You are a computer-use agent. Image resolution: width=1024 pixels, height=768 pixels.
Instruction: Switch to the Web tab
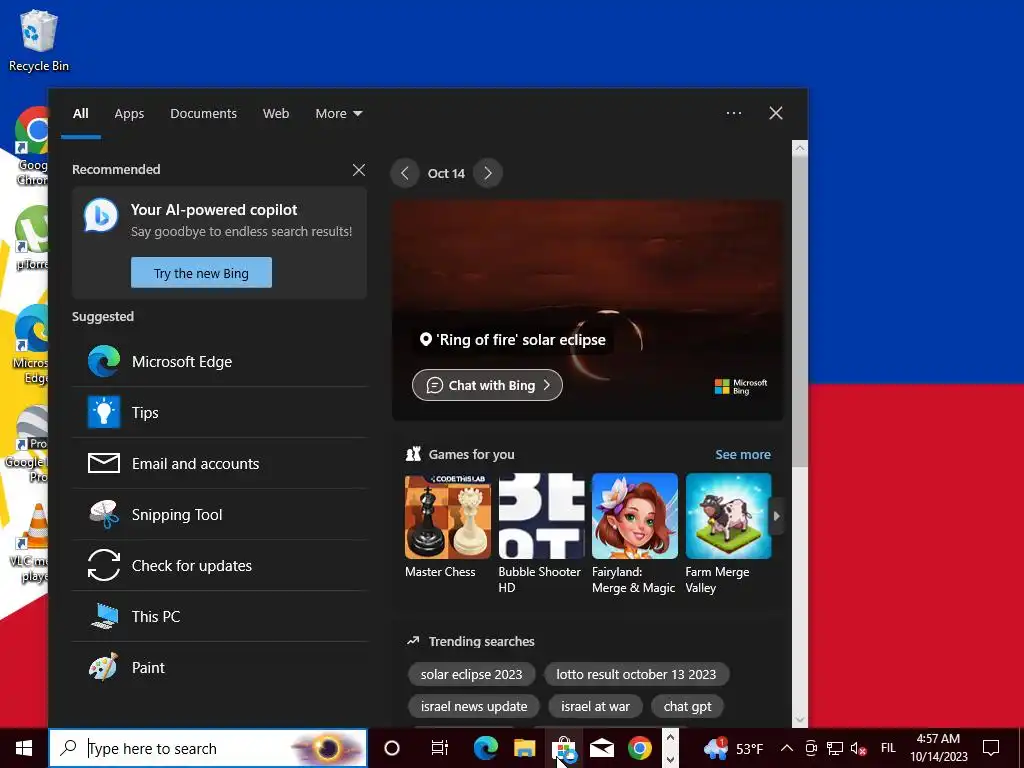(276, 113)
